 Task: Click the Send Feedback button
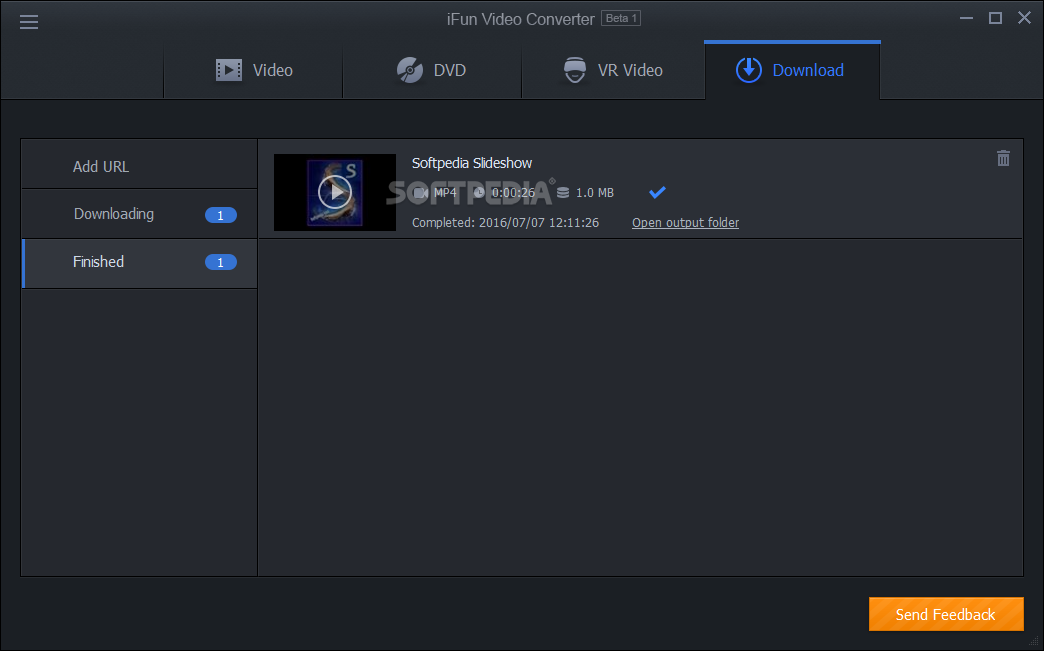946,614
